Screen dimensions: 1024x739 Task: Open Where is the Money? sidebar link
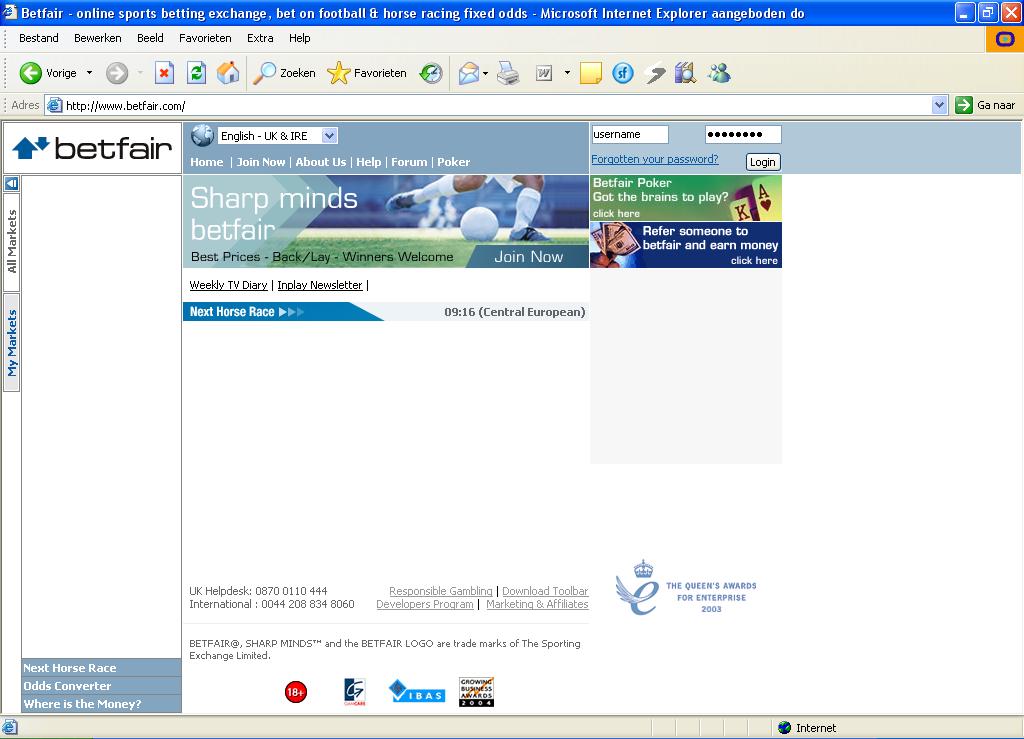coord(101,704)
